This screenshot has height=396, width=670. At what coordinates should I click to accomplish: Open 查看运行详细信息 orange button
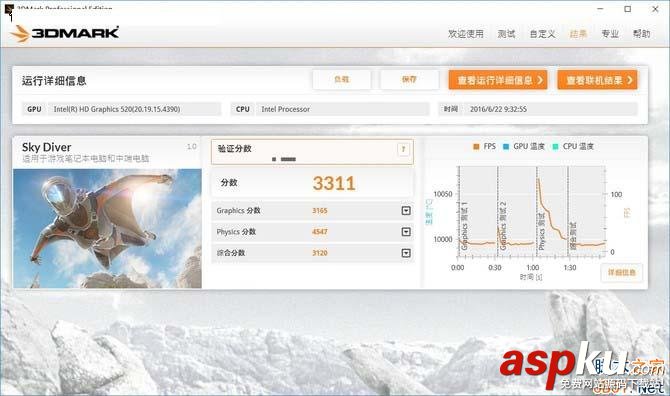pyautogui.click(x=498, y=80)
